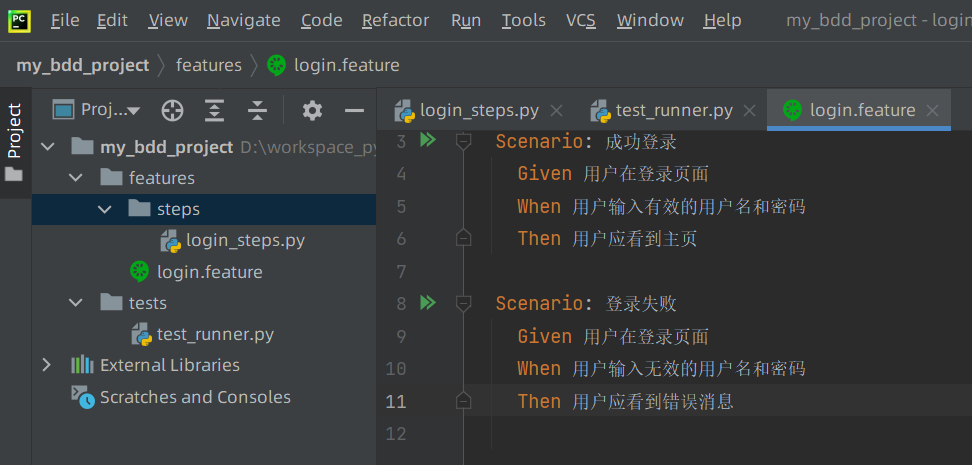
Task: Close the login_steps.py editor tab
Action: [x=557, y=111]
